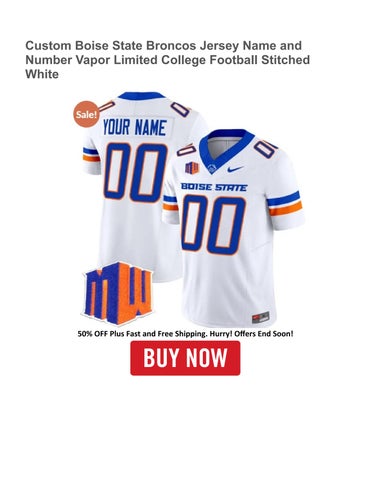Screen dimensions: 371x480
Task: Click the orange Sale! badge
Action: pyautogui.click(x=86, y=114)
